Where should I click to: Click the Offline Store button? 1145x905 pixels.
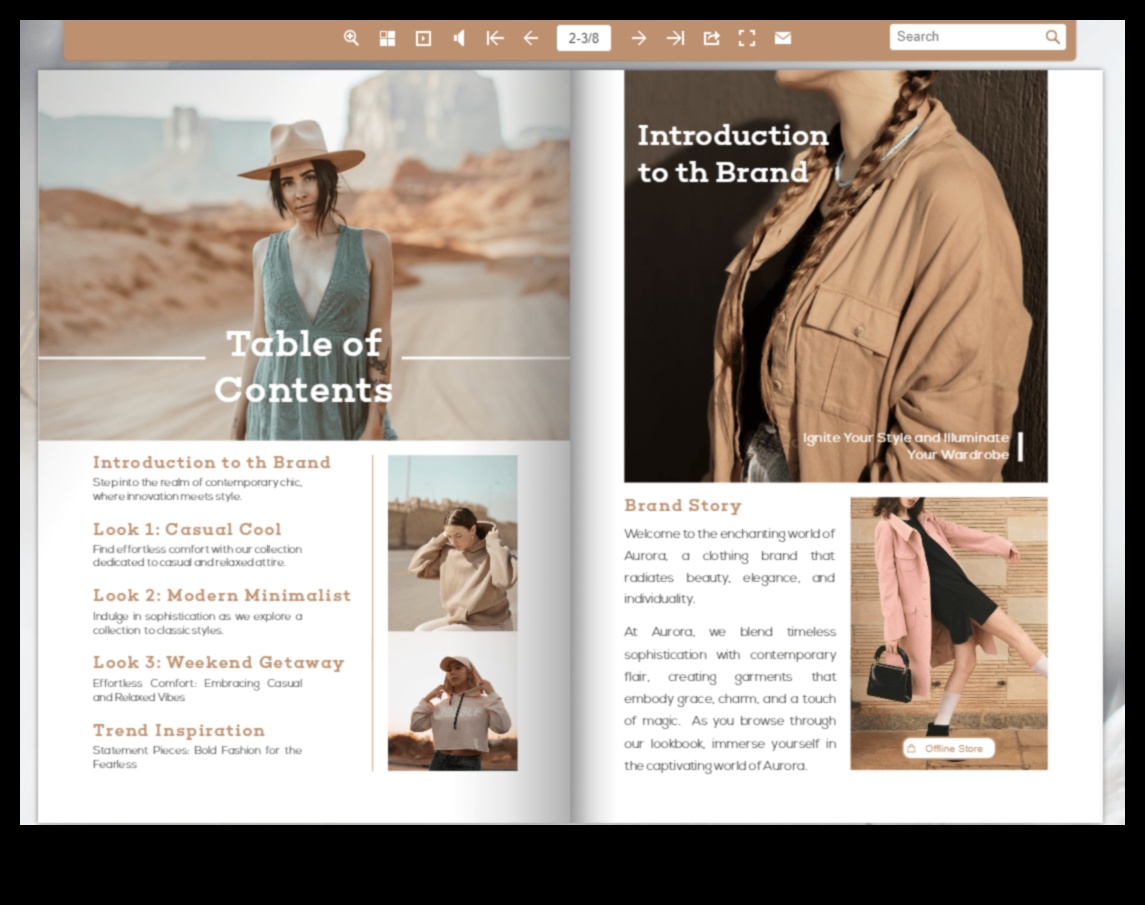coord(948,748)
